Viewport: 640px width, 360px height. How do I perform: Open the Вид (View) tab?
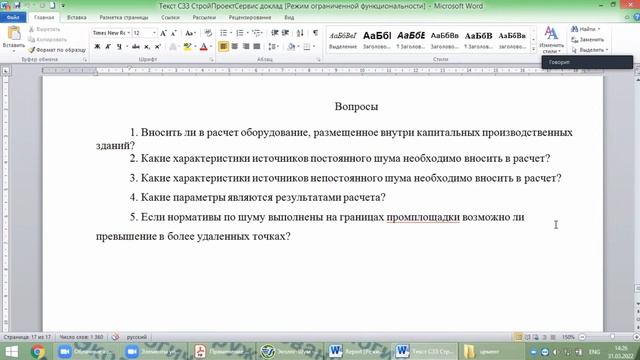(x=289, y=18)
